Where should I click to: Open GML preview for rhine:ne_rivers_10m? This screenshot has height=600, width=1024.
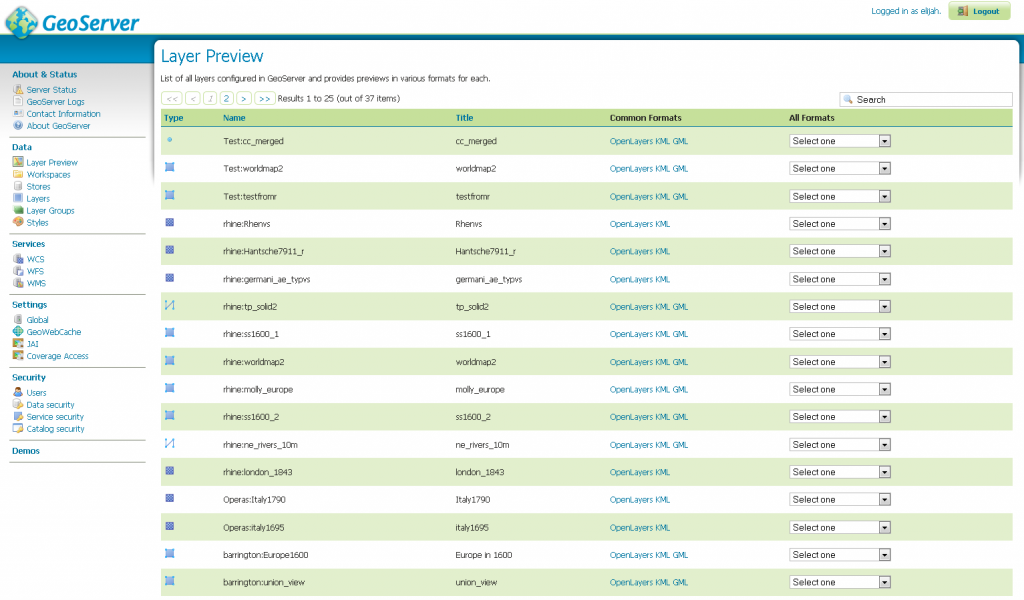tap(680, 445)
